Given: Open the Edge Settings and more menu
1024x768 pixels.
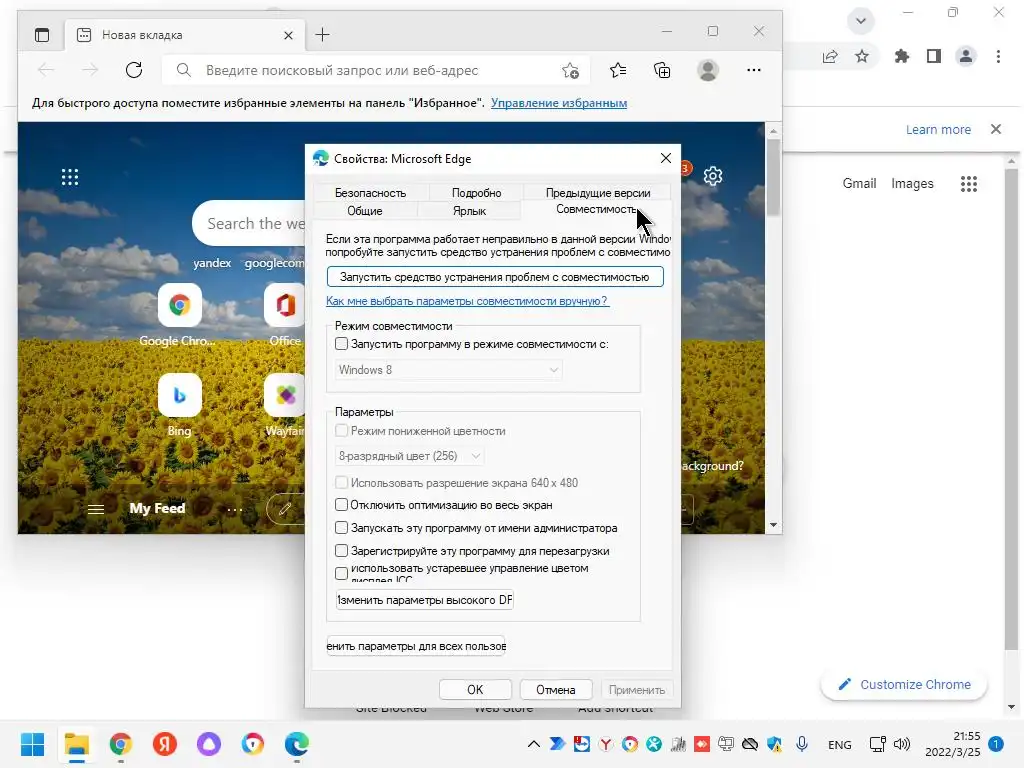Looking at the screenshot, I should 754,70.
